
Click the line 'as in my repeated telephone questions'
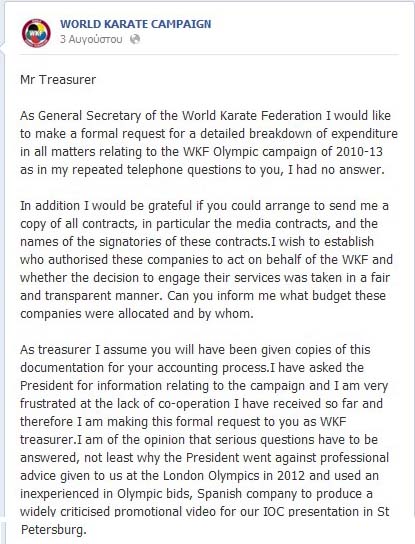point(202,170)
